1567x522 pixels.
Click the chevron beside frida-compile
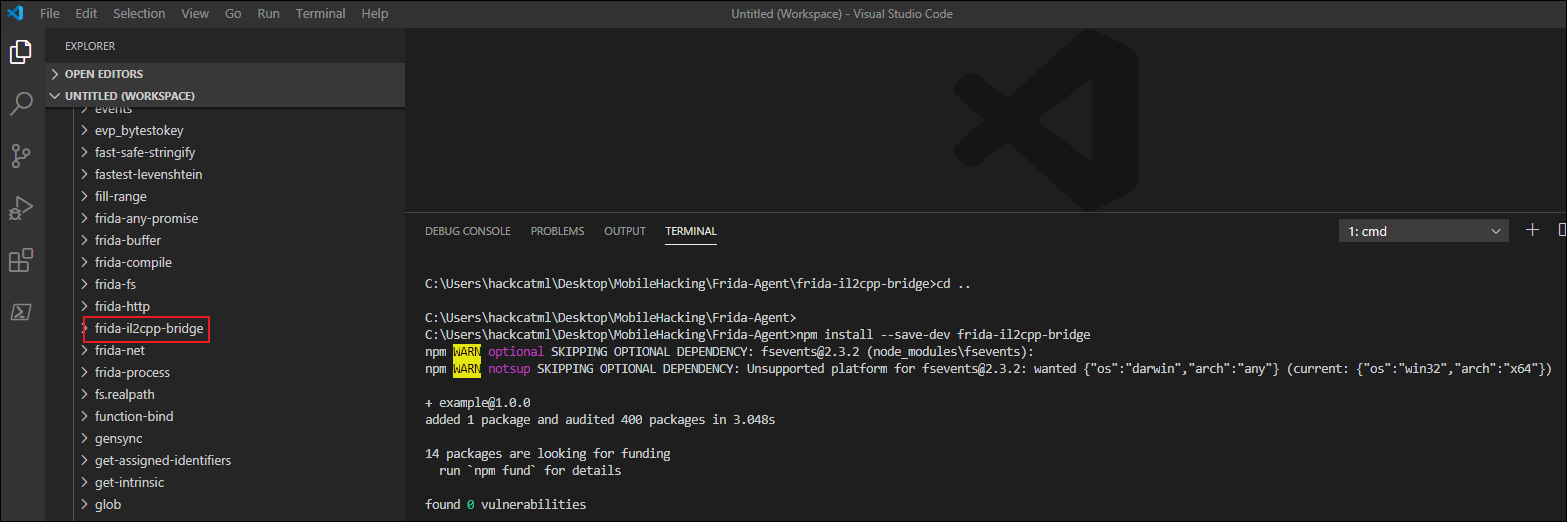point(85,262)
